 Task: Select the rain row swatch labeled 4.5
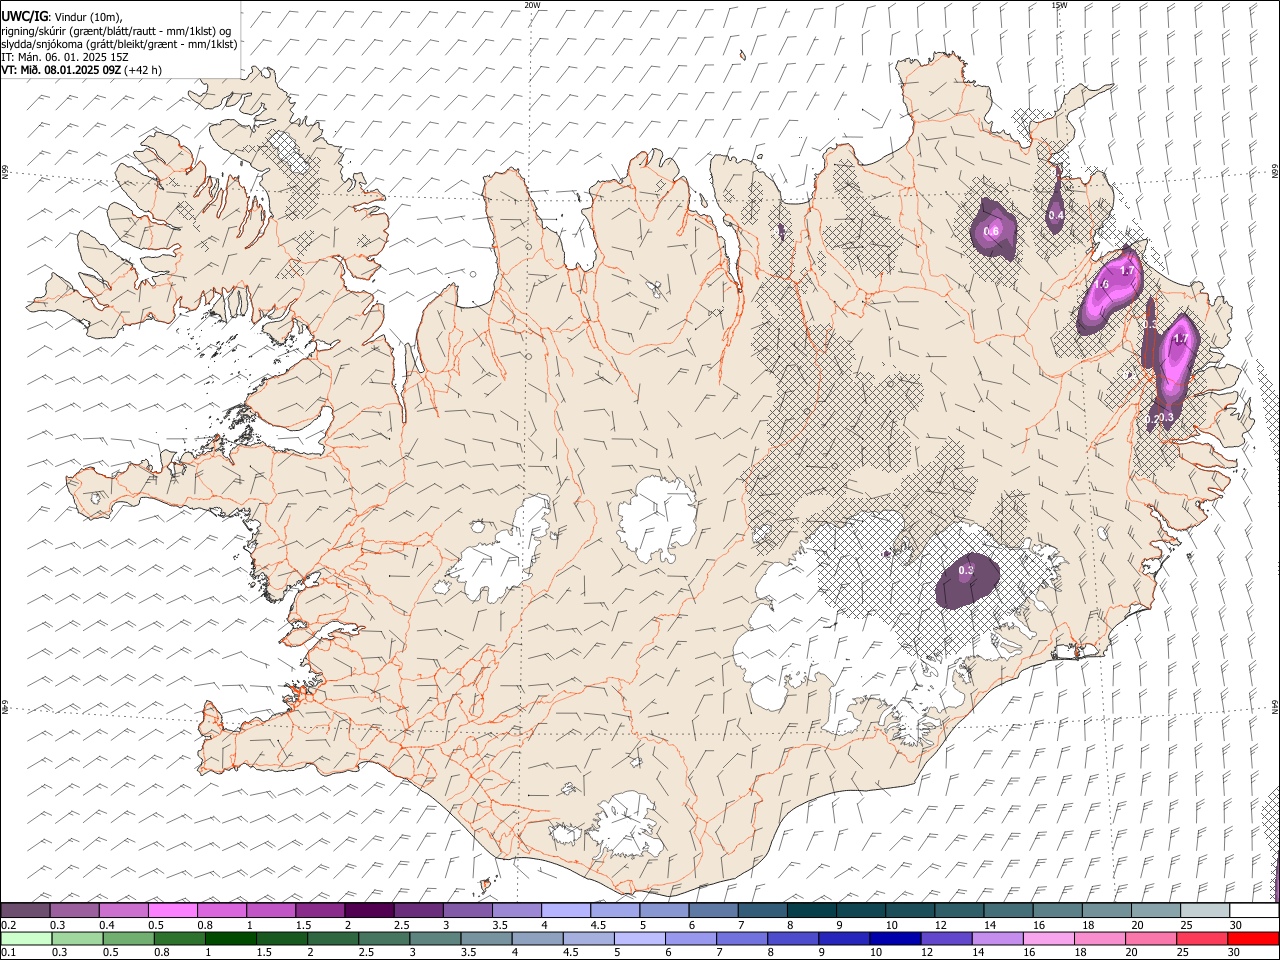[588, 938]
